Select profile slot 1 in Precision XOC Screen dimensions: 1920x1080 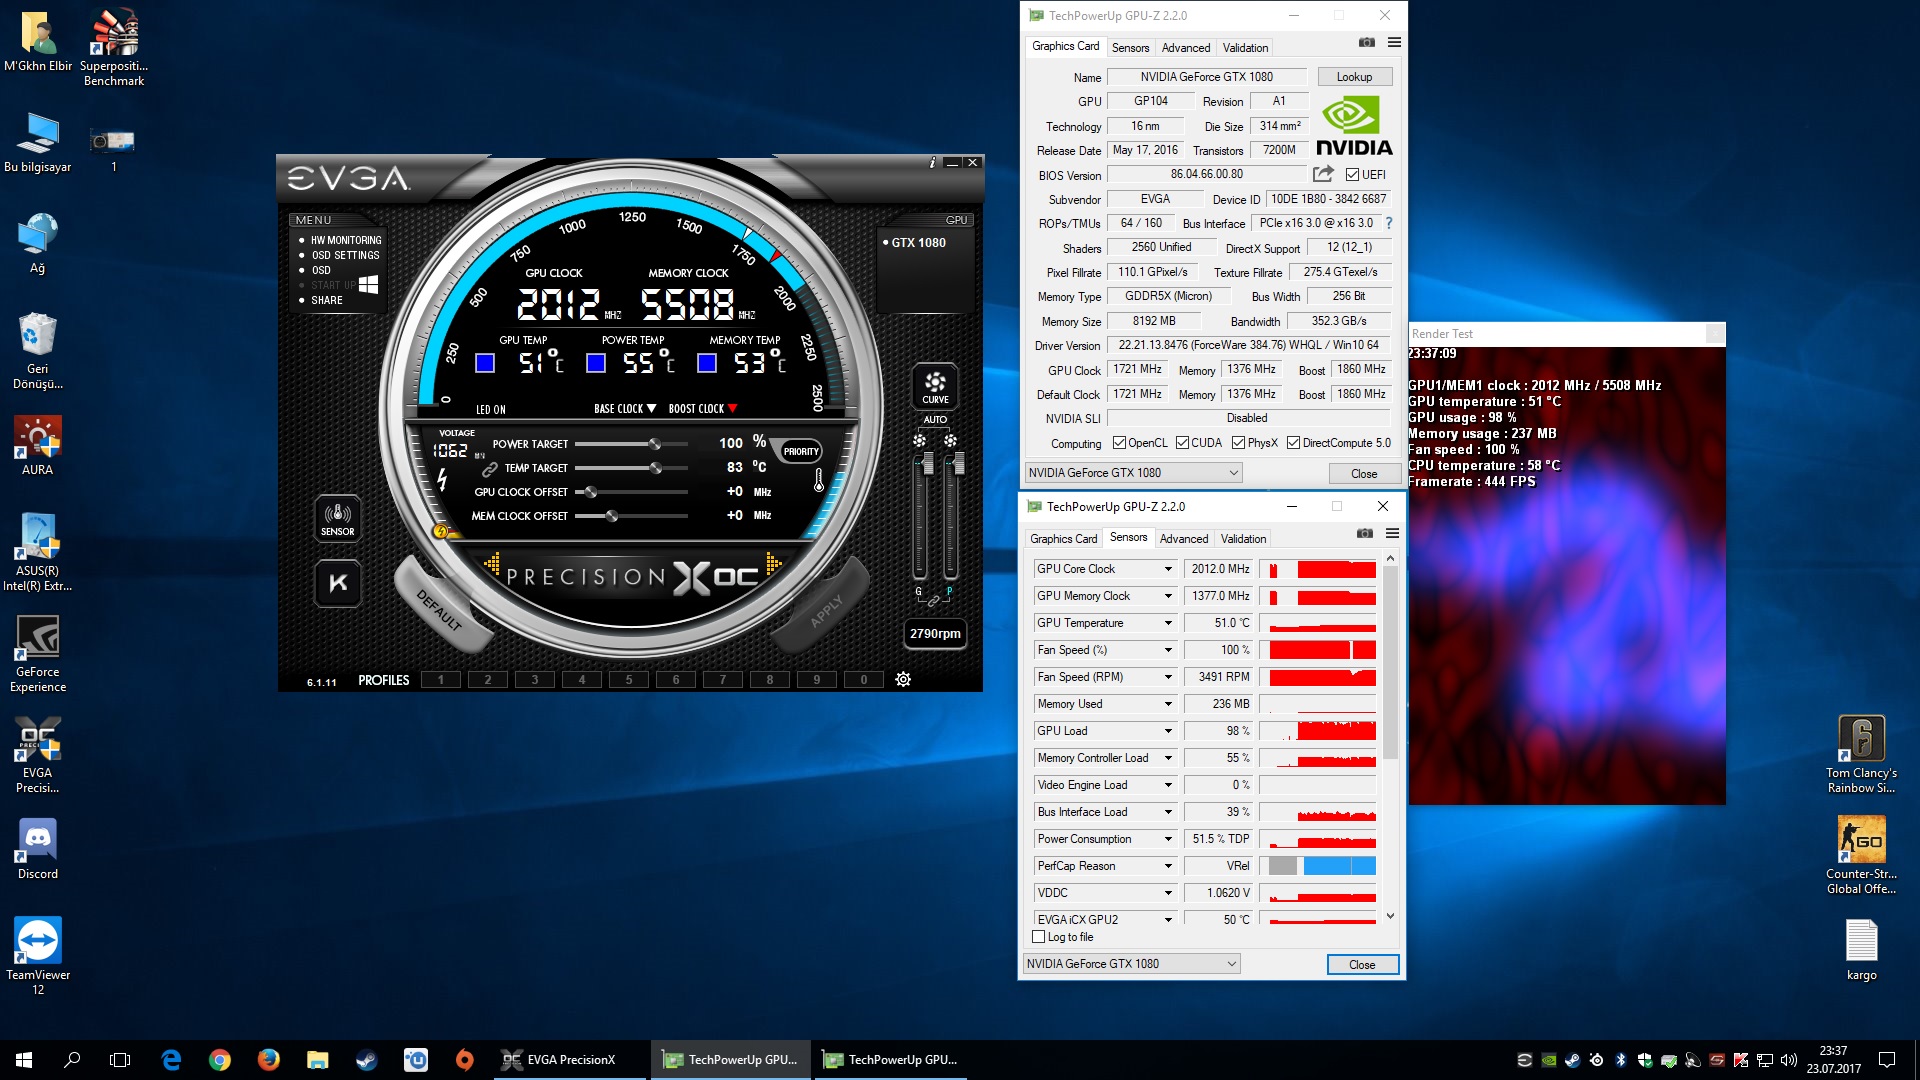pos(440,680)
